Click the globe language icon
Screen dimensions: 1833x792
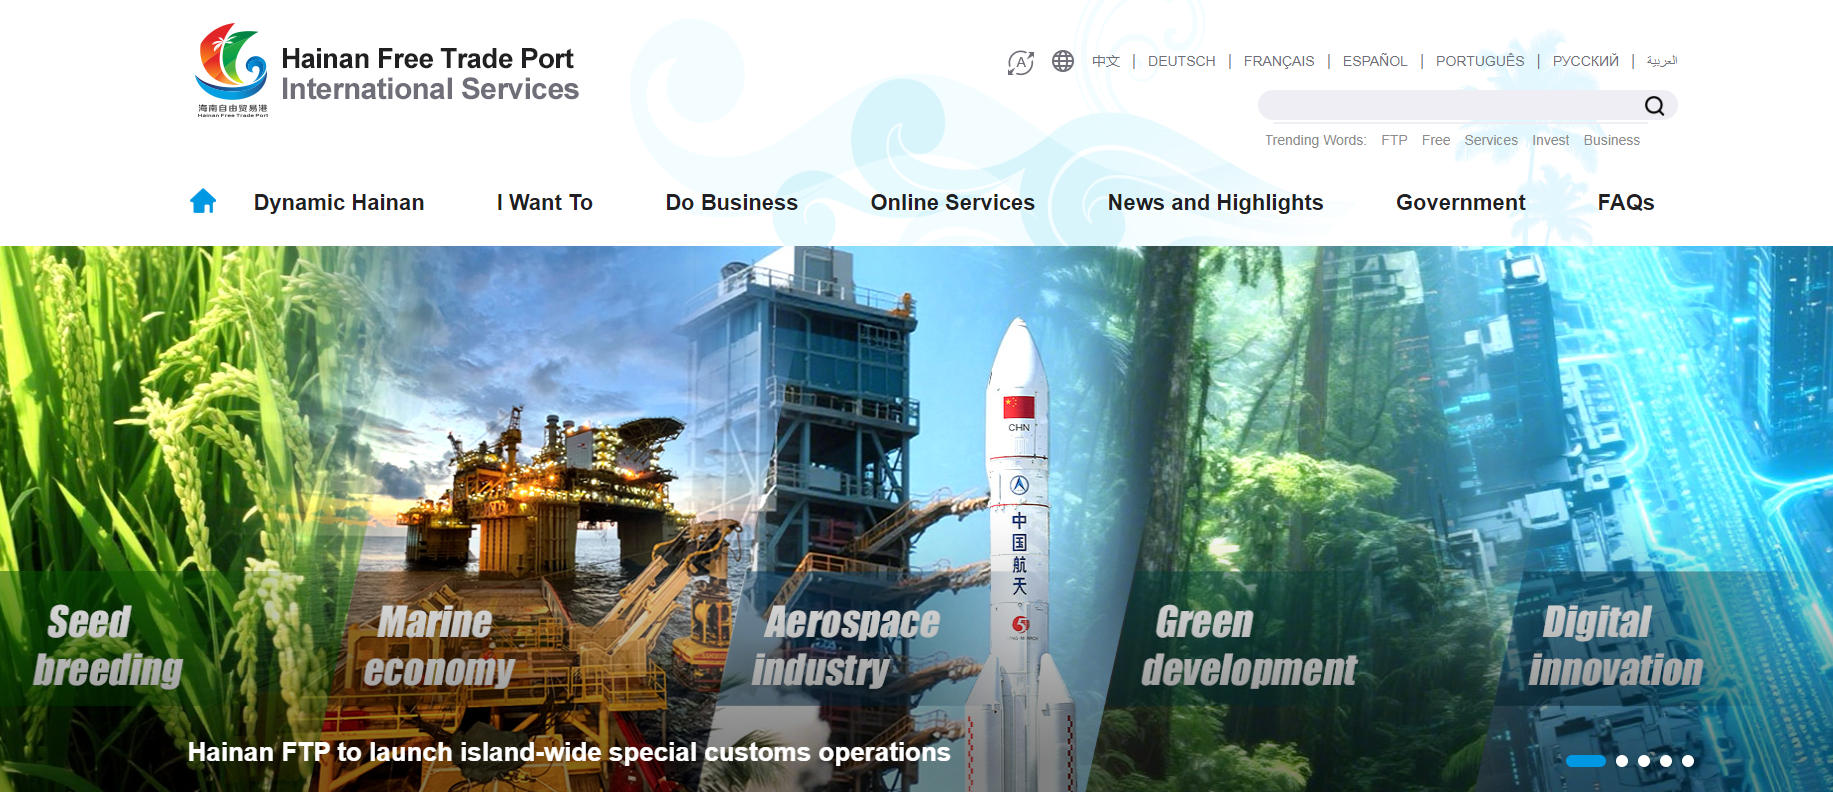[x=1062, y=61]
